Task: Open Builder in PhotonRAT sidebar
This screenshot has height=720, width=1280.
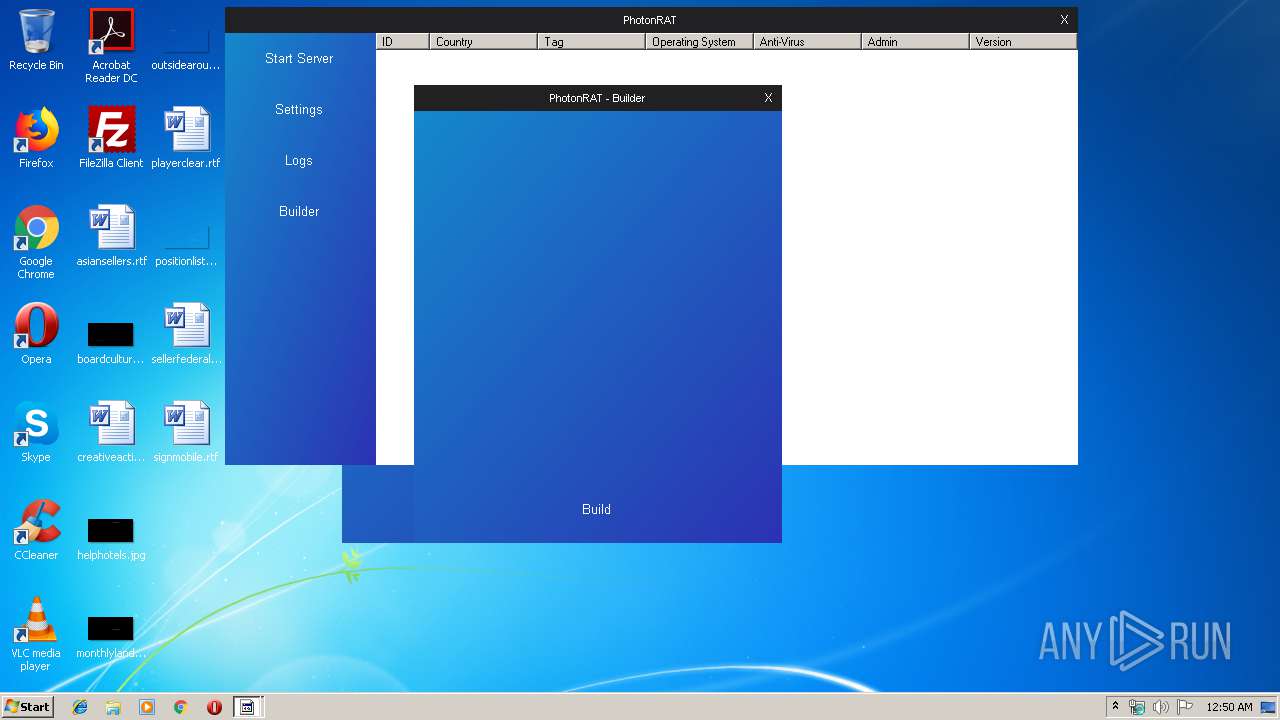Action: (299, 211)
